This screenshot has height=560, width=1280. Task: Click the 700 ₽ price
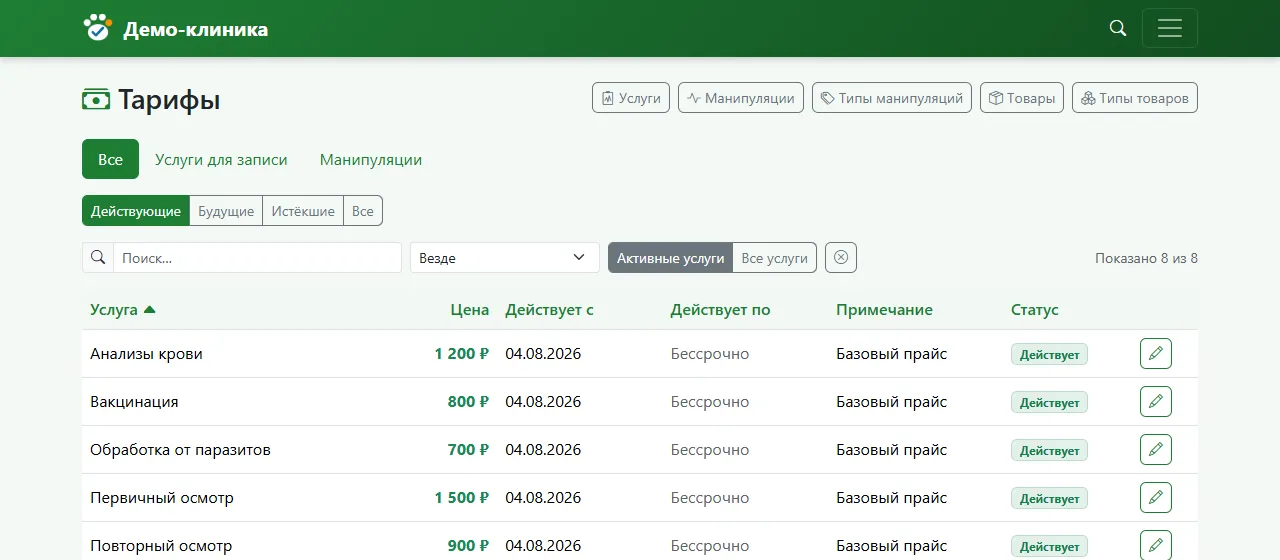[468, 450]
